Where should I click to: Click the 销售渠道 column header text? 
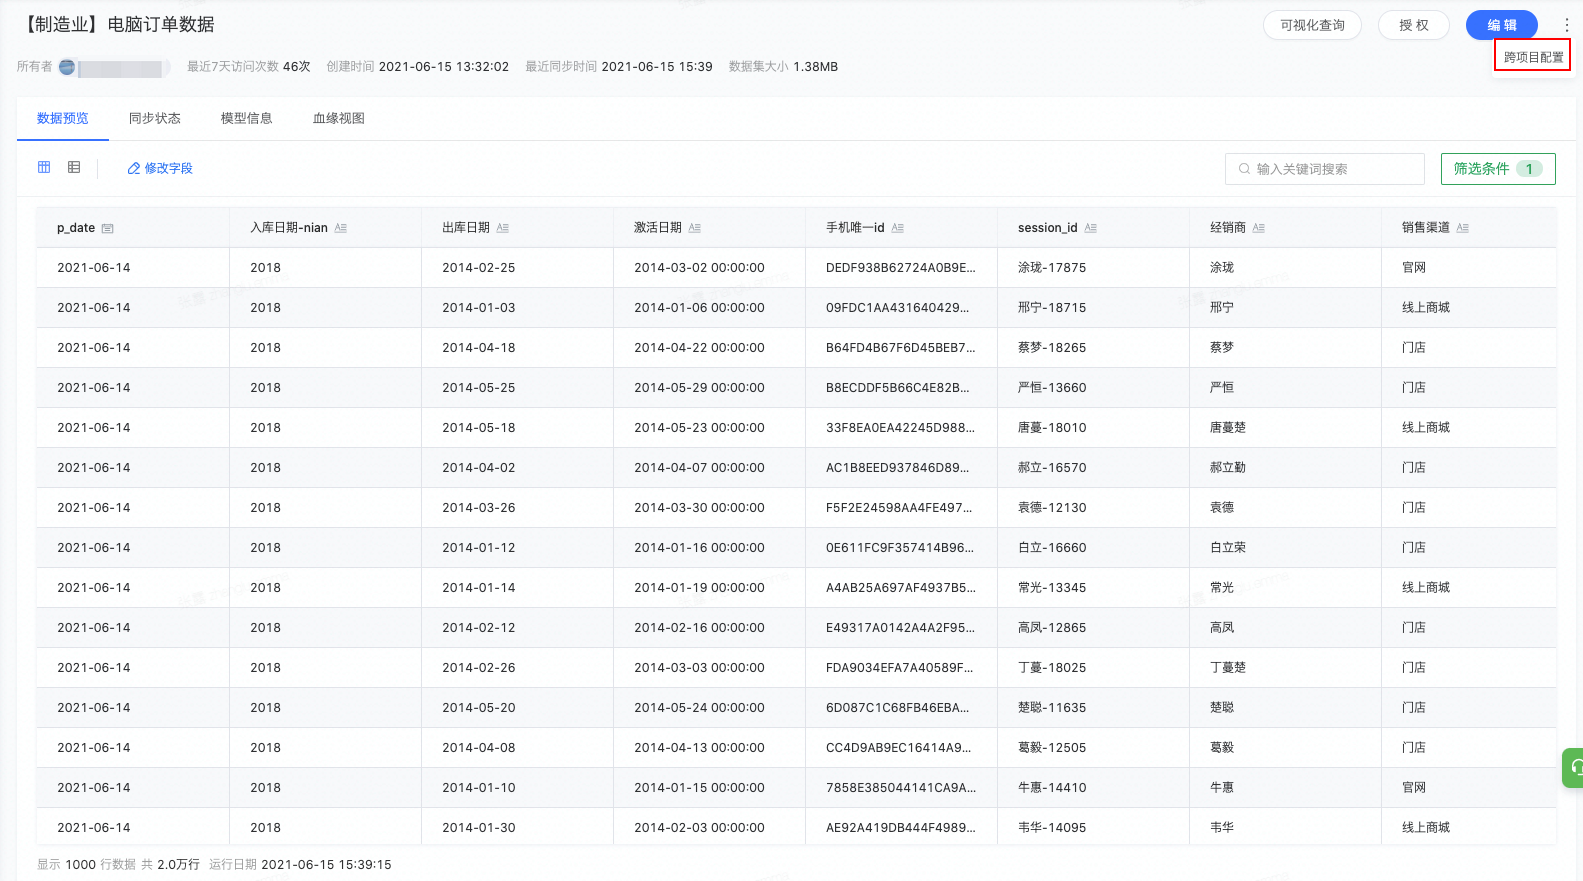pyautogui.click(x=1426, y=228)
